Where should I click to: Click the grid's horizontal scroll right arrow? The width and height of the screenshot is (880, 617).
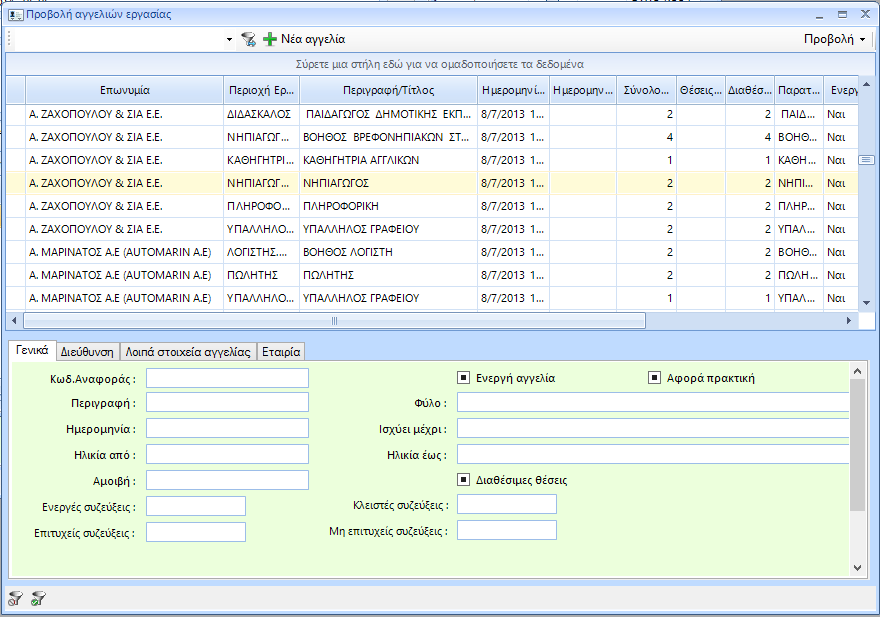click(850, 321)
